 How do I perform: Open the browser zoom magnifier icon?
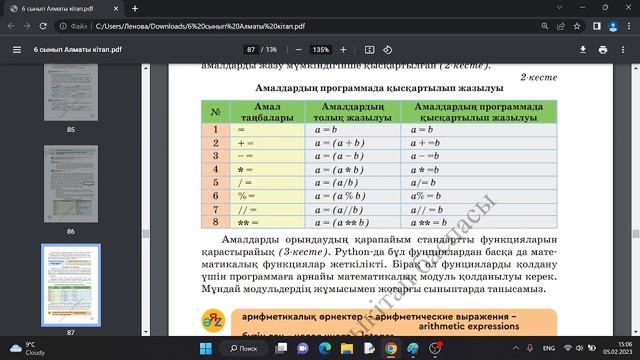(x=544, y=26)
